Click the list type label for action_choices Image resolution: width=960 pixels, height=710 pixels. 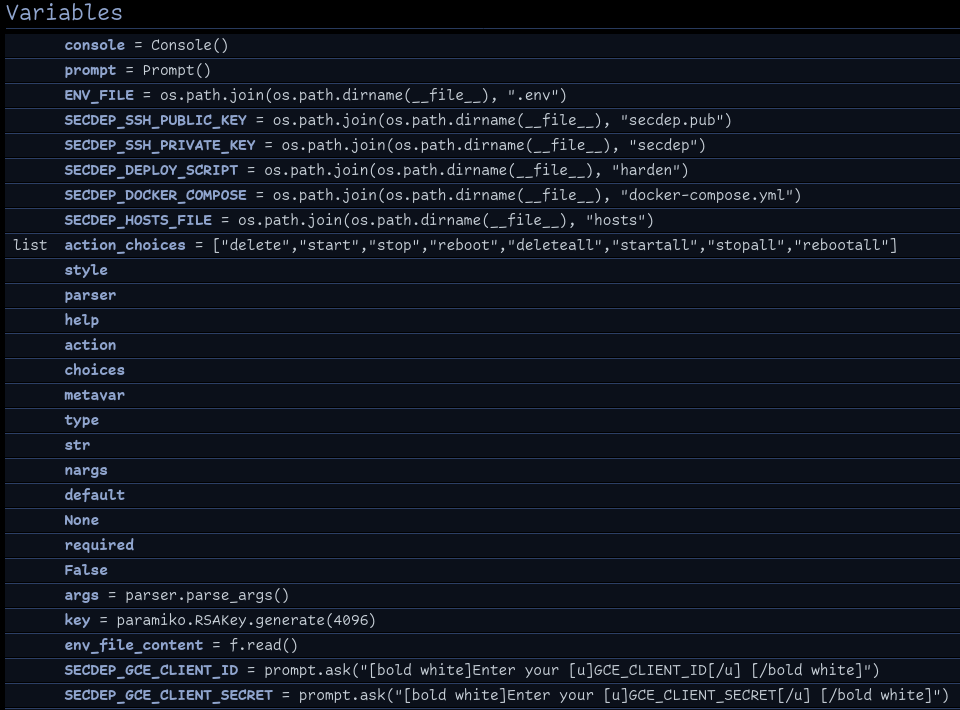click(30, 245)
